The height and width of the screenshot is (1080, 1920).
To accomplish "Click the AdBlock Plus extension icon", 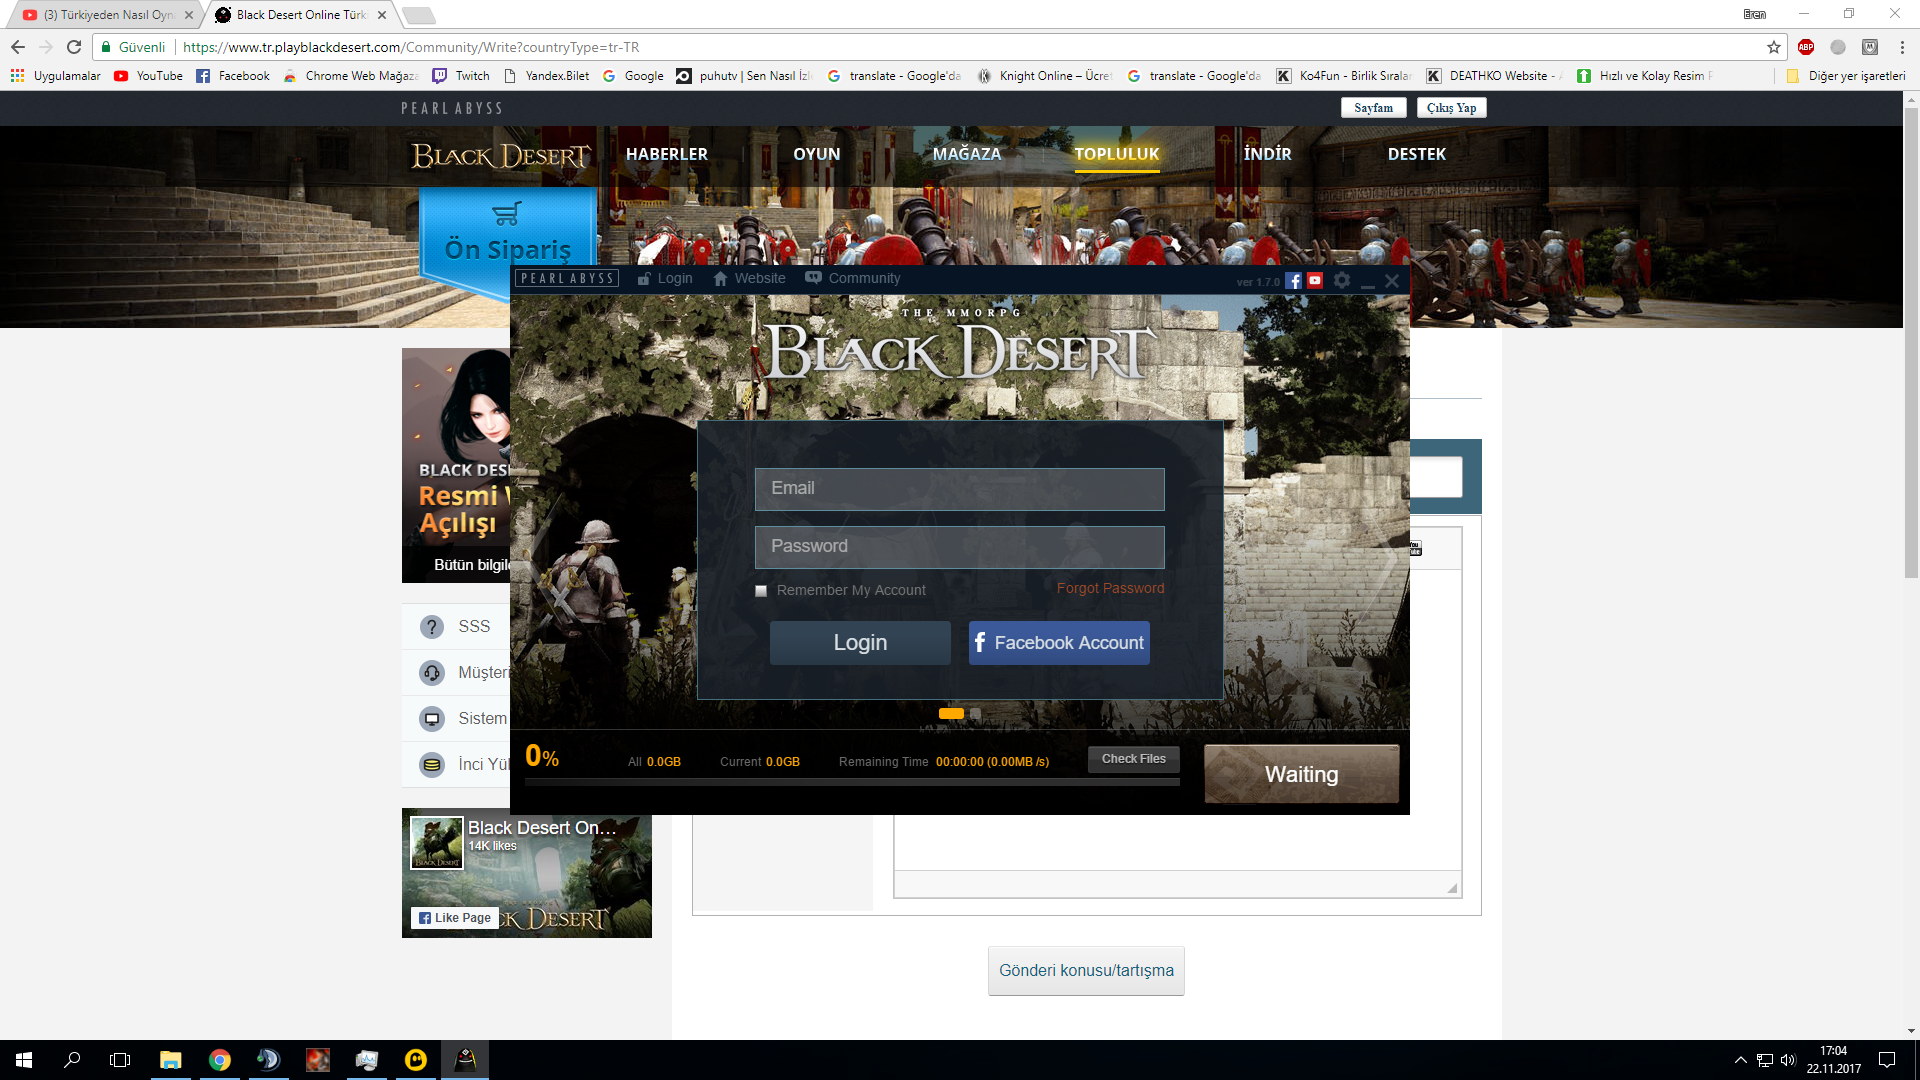I will coord(1806,47).
